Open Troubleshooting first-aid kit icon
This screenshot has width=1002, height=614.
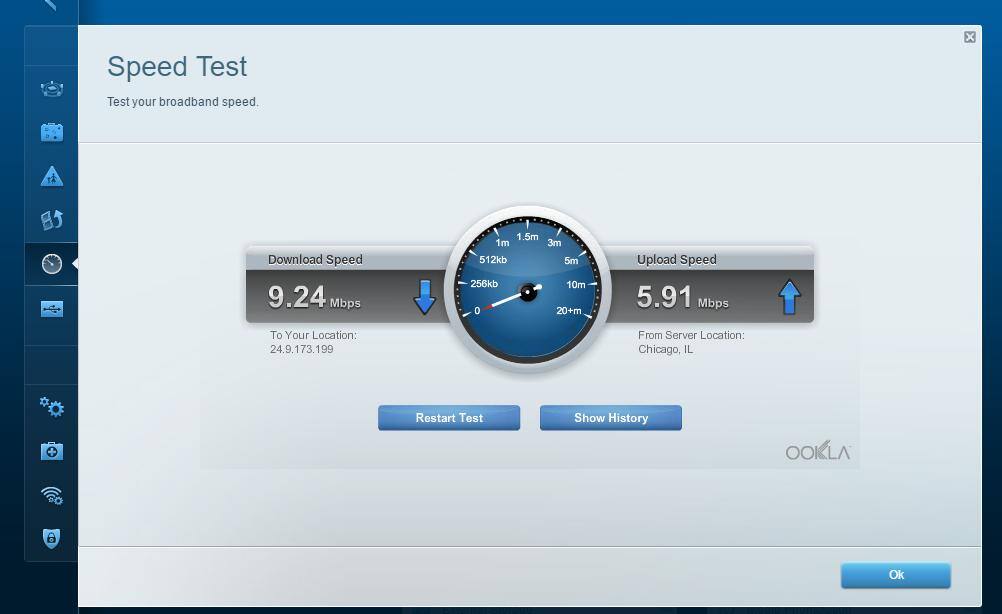52,451
